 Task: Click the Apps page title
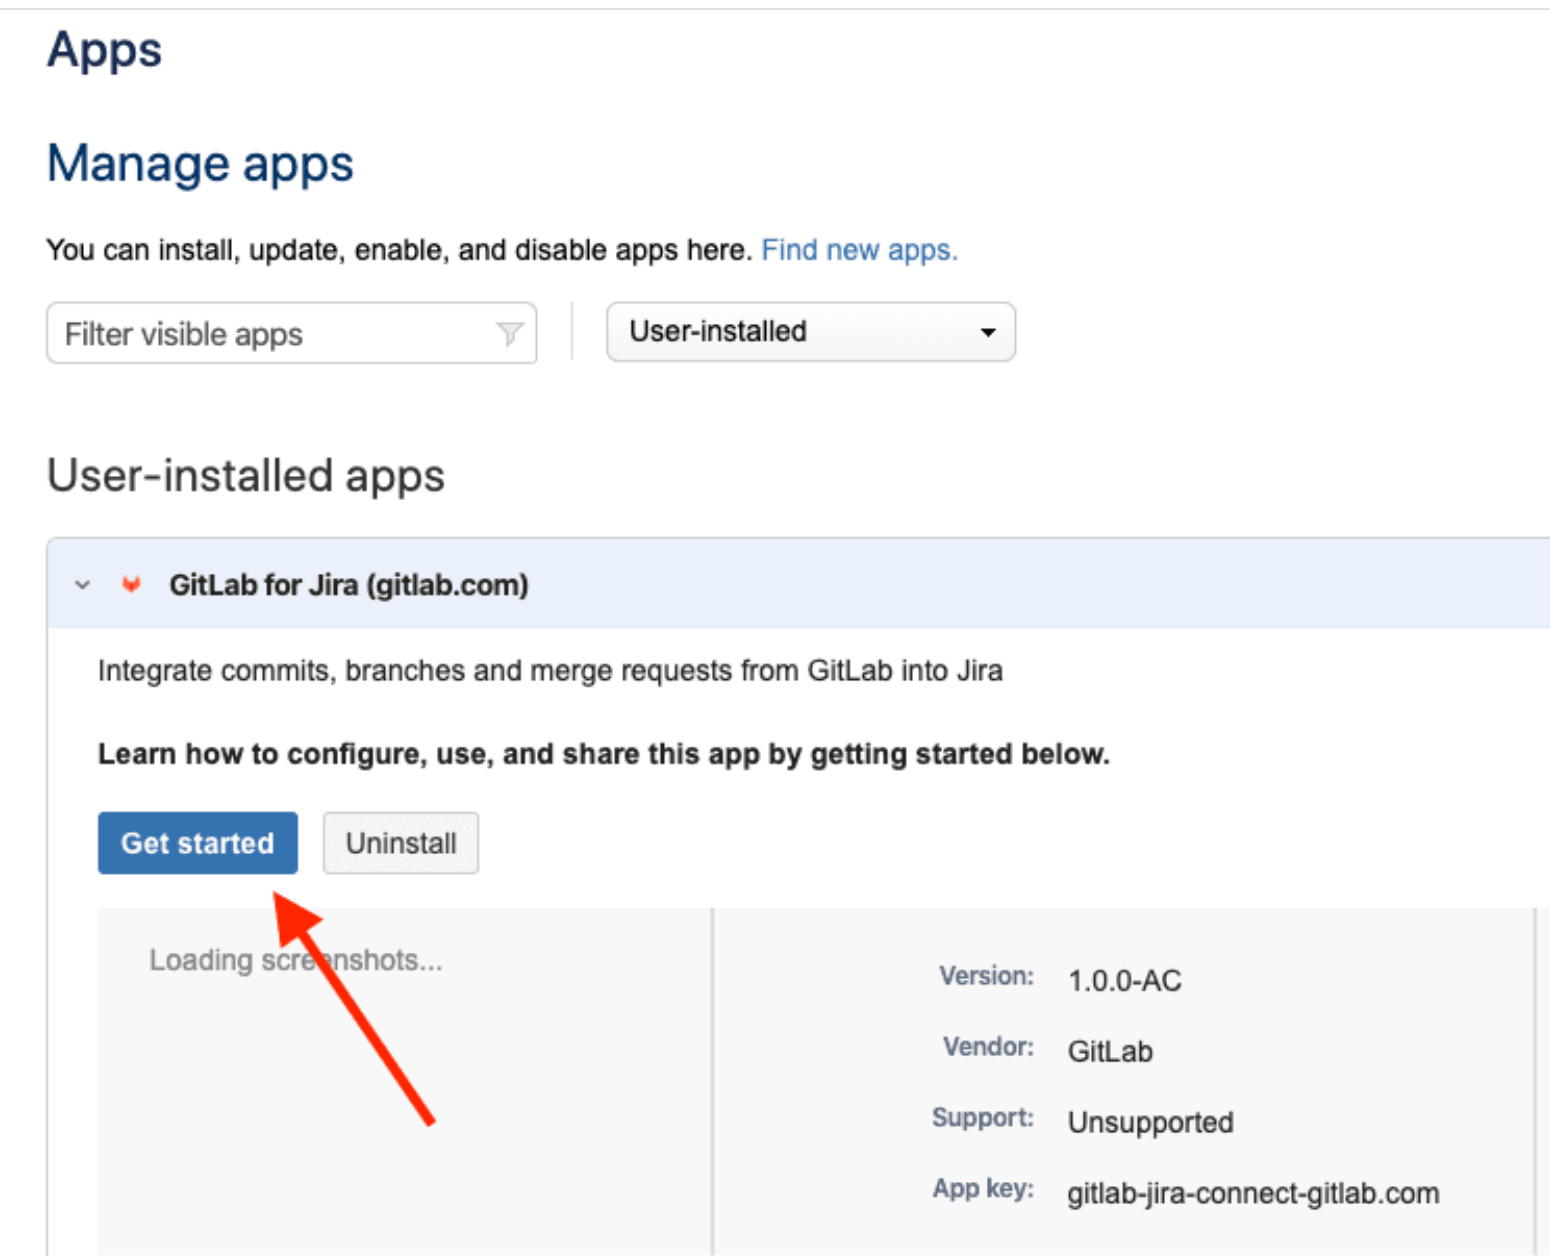coord(104,50)
